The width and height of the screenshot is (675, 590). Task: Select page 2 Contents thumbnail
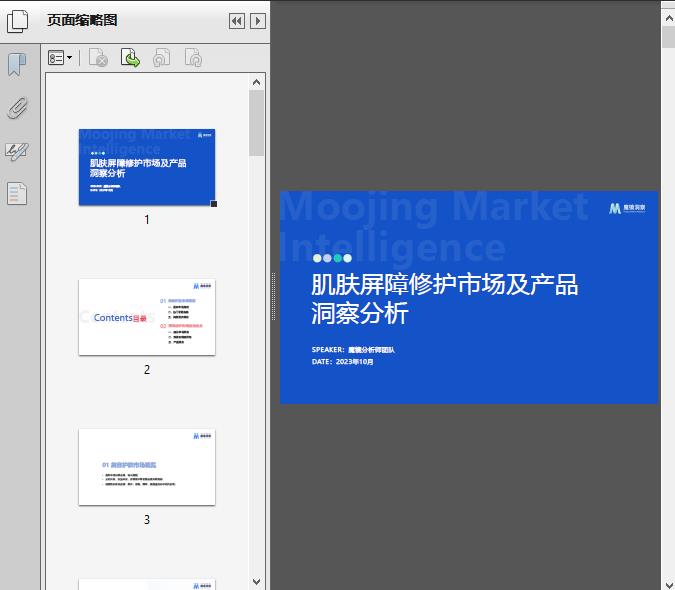[x=147, y=317]
